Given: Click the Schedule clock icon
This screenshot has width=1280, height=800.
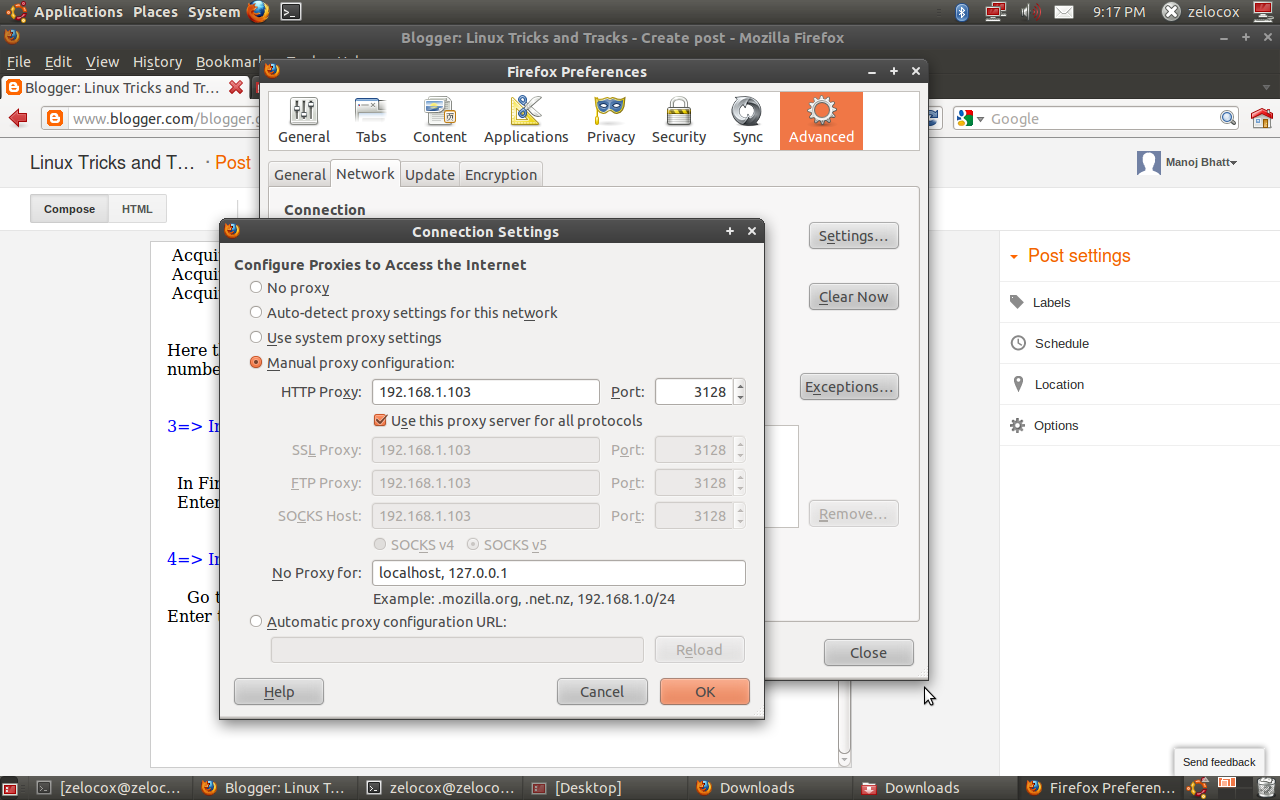Looking at the screenshot, I should coord(1018,343).
